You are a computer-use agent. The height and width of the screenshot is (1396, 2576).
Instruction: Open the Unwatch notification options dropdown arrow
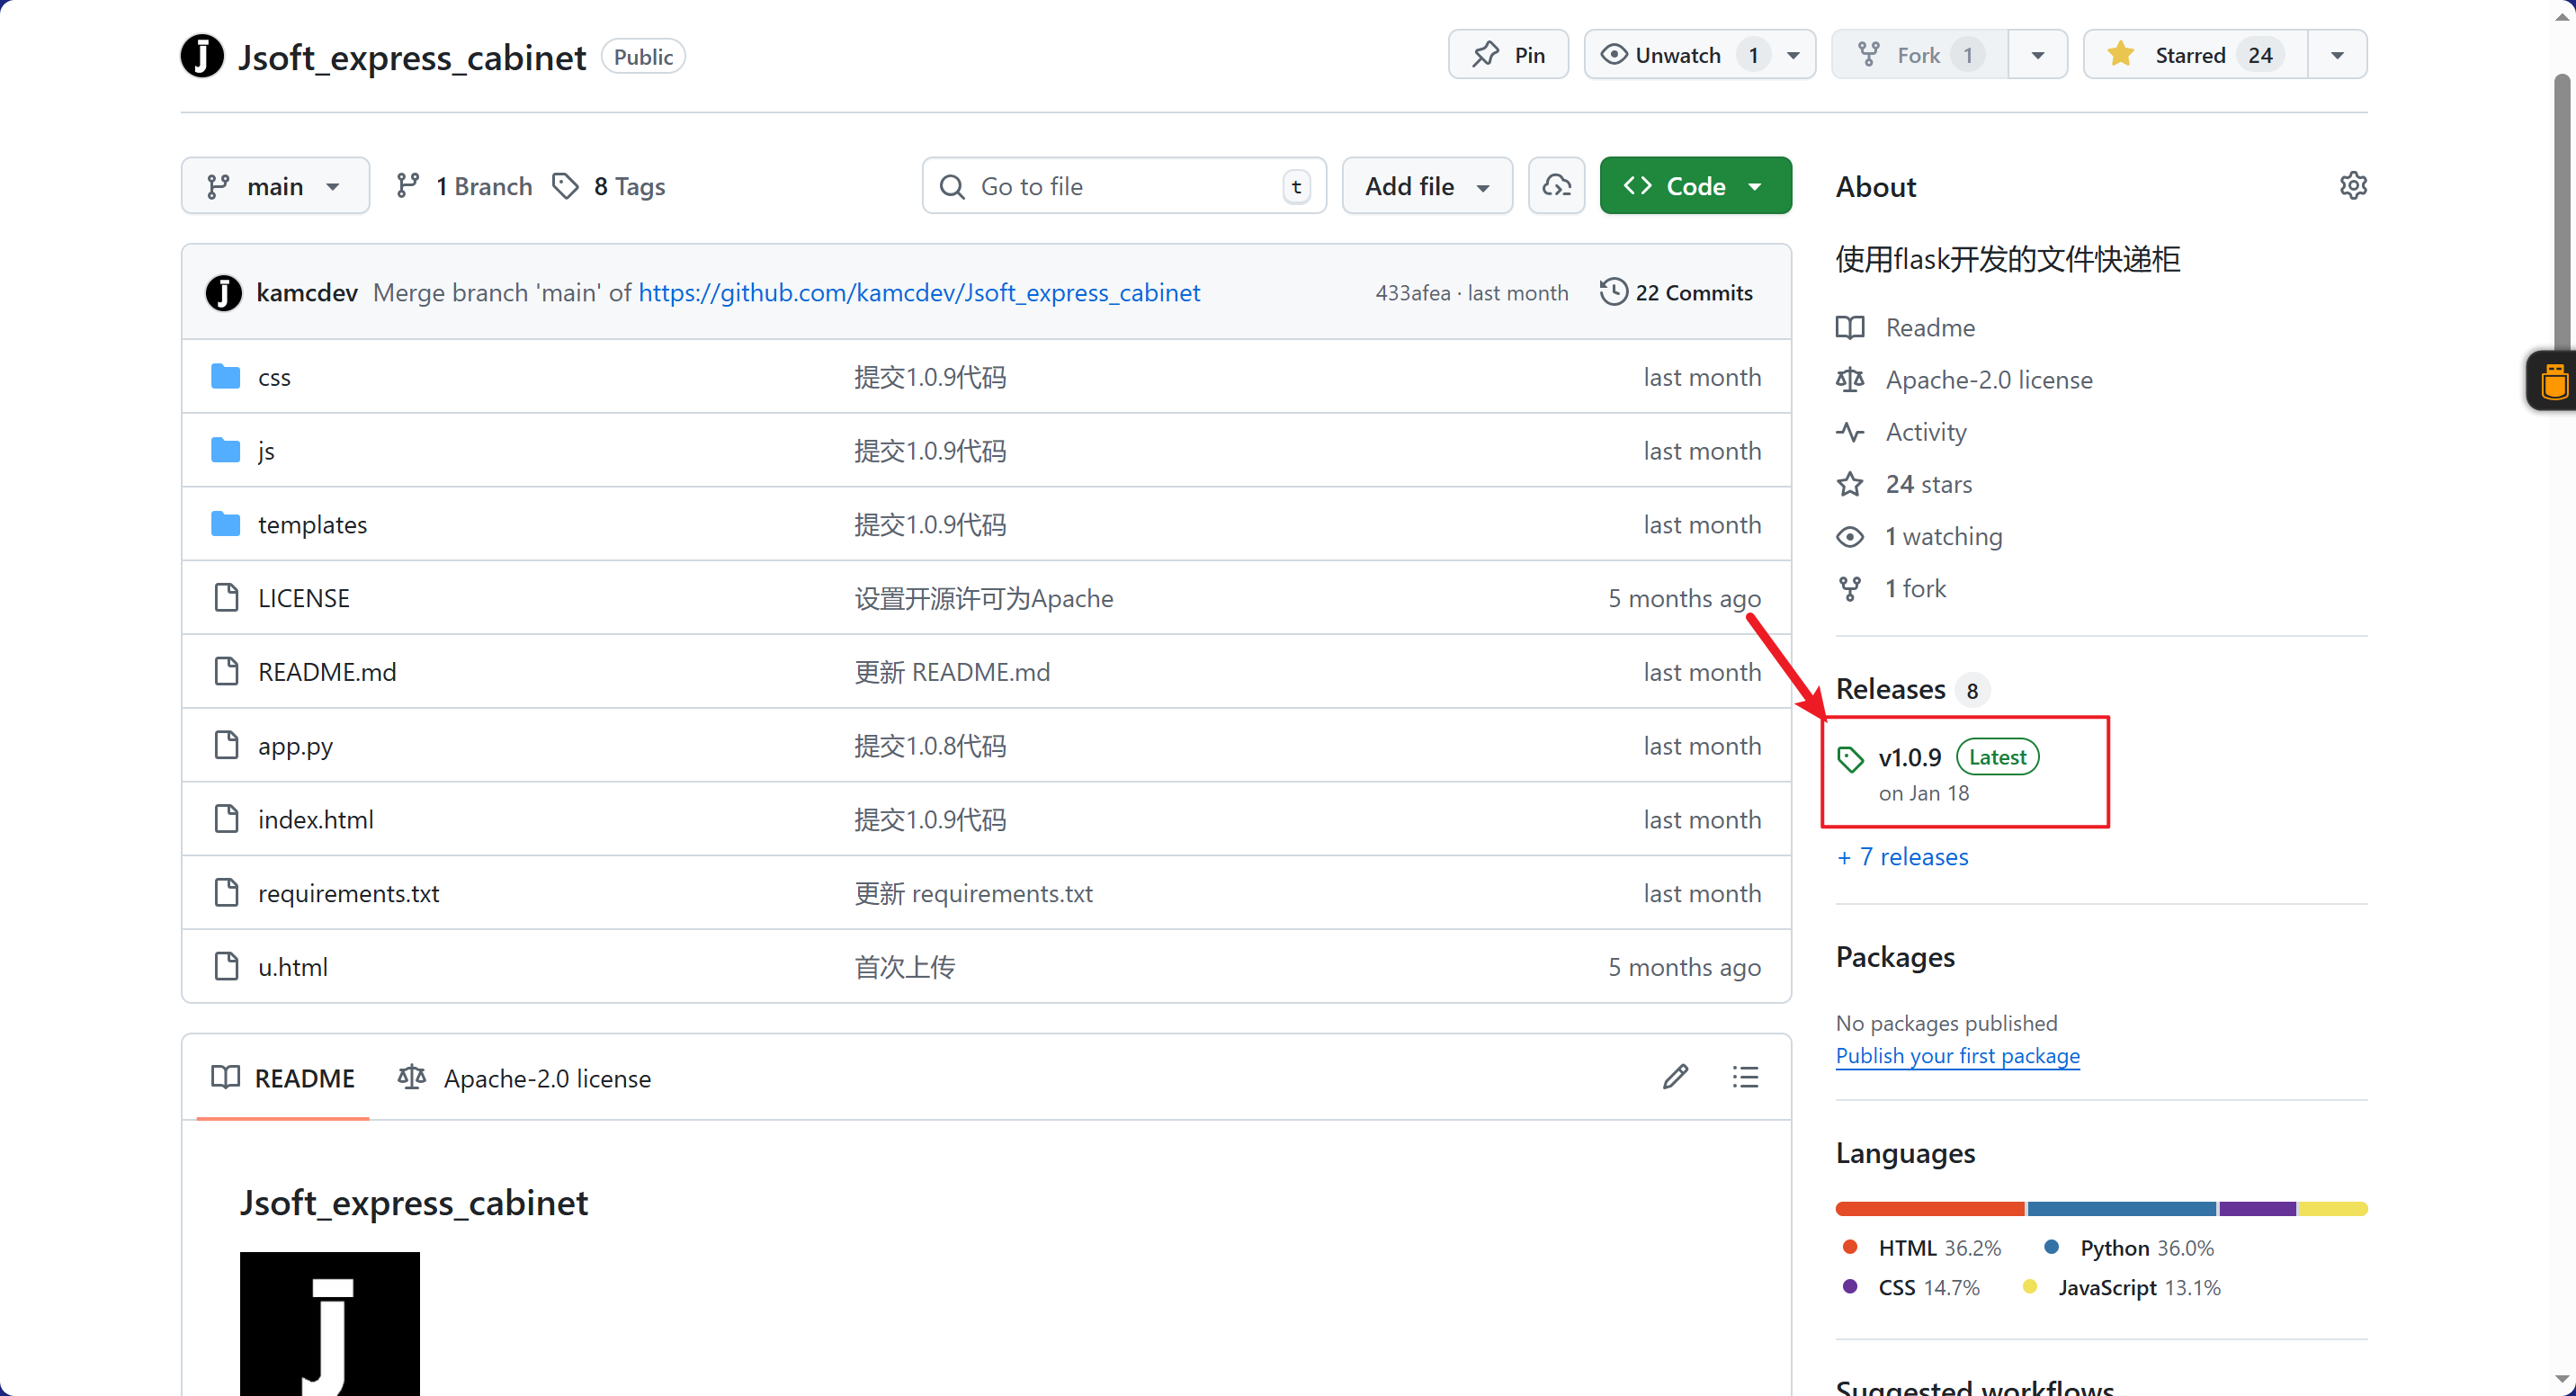click(x=1794, y=55)
